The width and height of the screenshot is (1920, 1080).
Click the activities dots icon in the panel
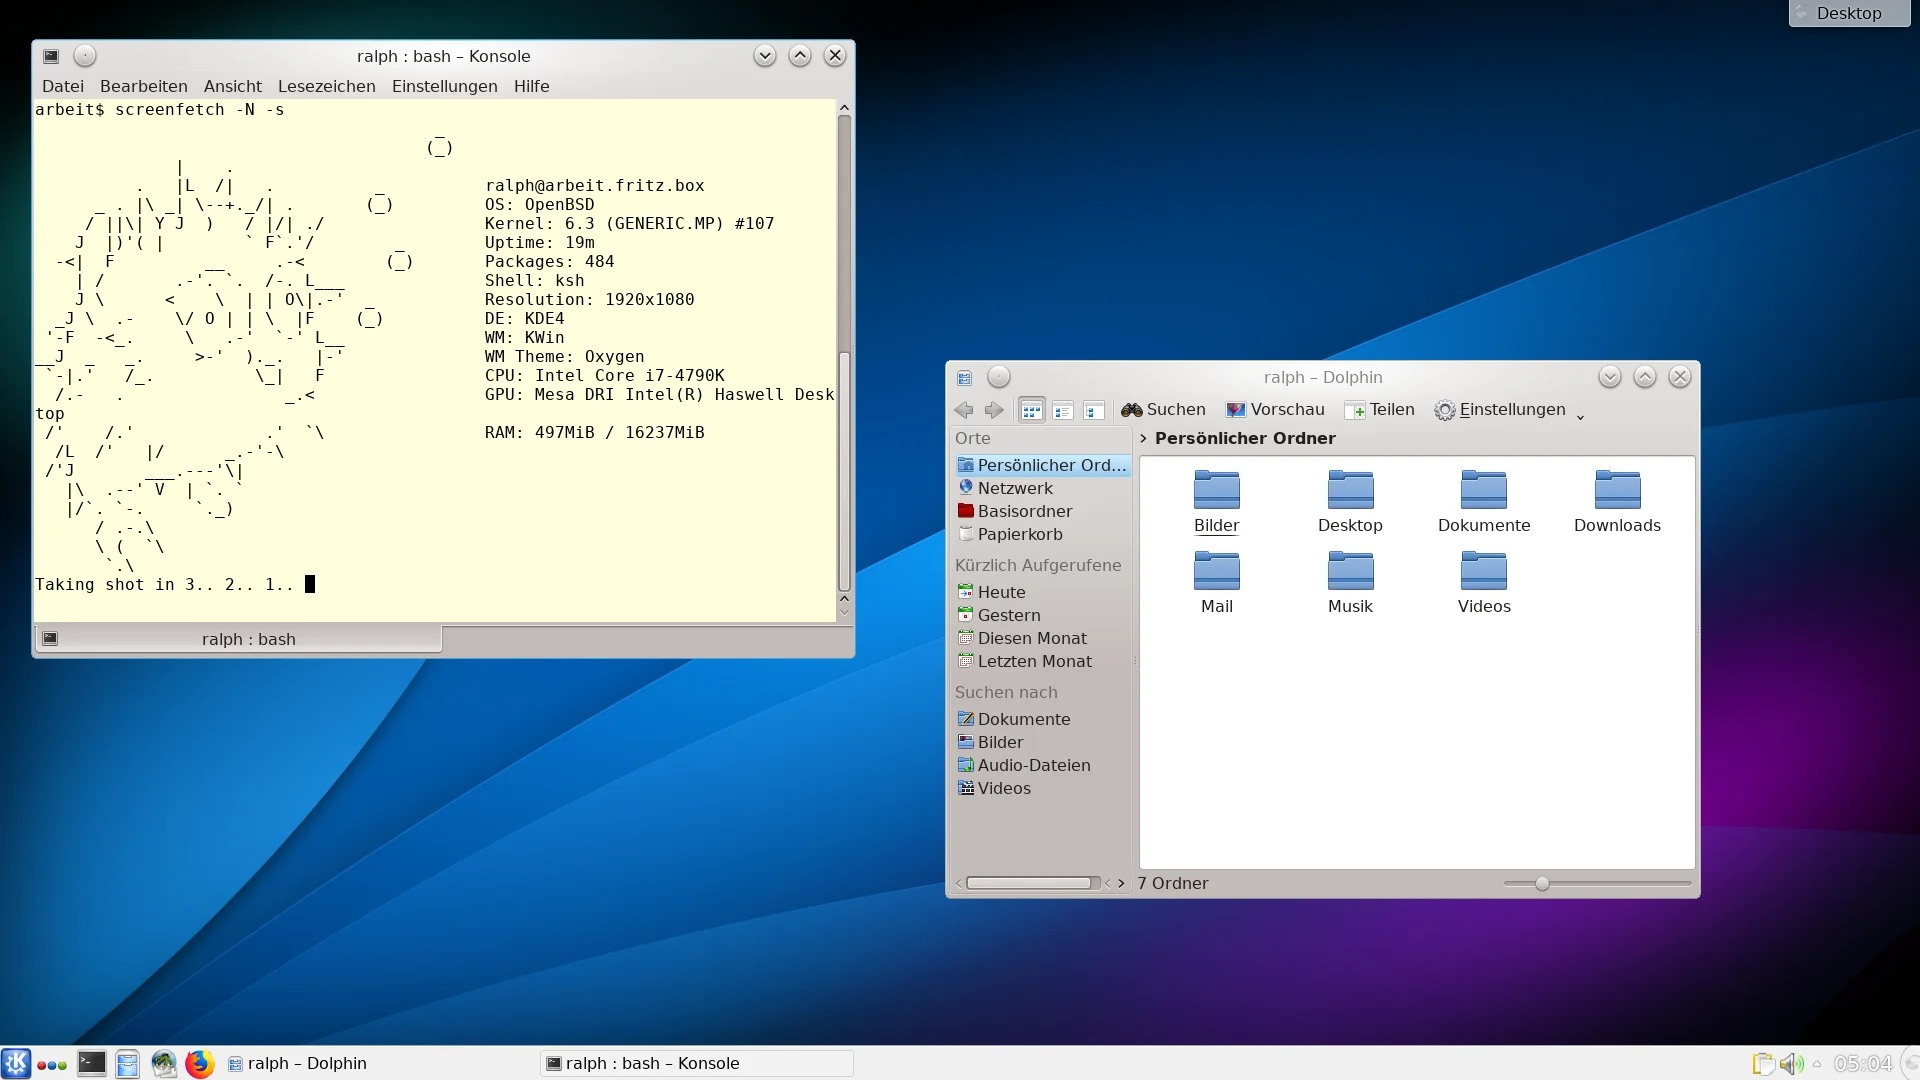(52, 1065)
